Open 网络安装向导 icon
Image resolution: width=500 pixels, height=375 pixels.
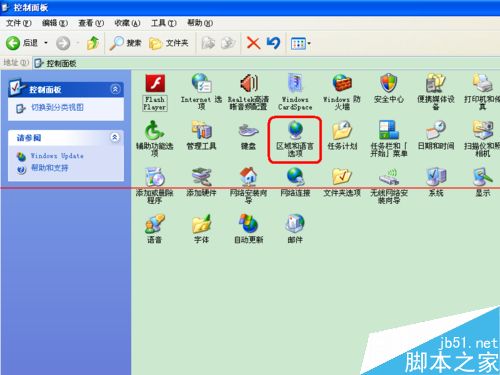pos(248,177)
